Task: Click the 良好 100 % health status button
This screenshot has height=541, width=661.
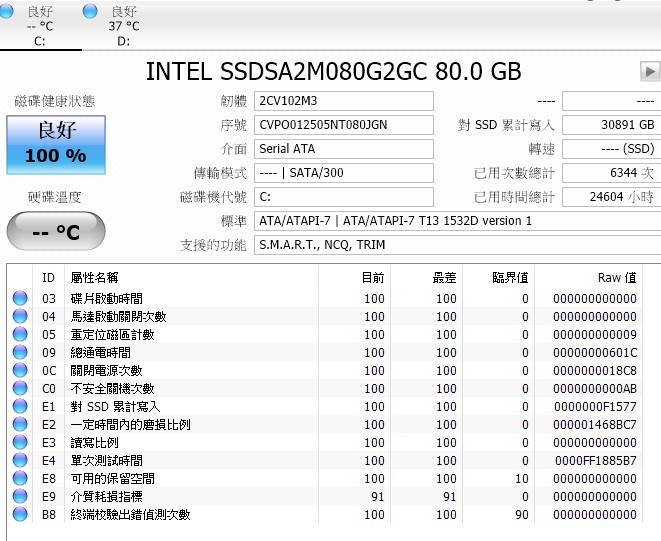Action: 56,145
